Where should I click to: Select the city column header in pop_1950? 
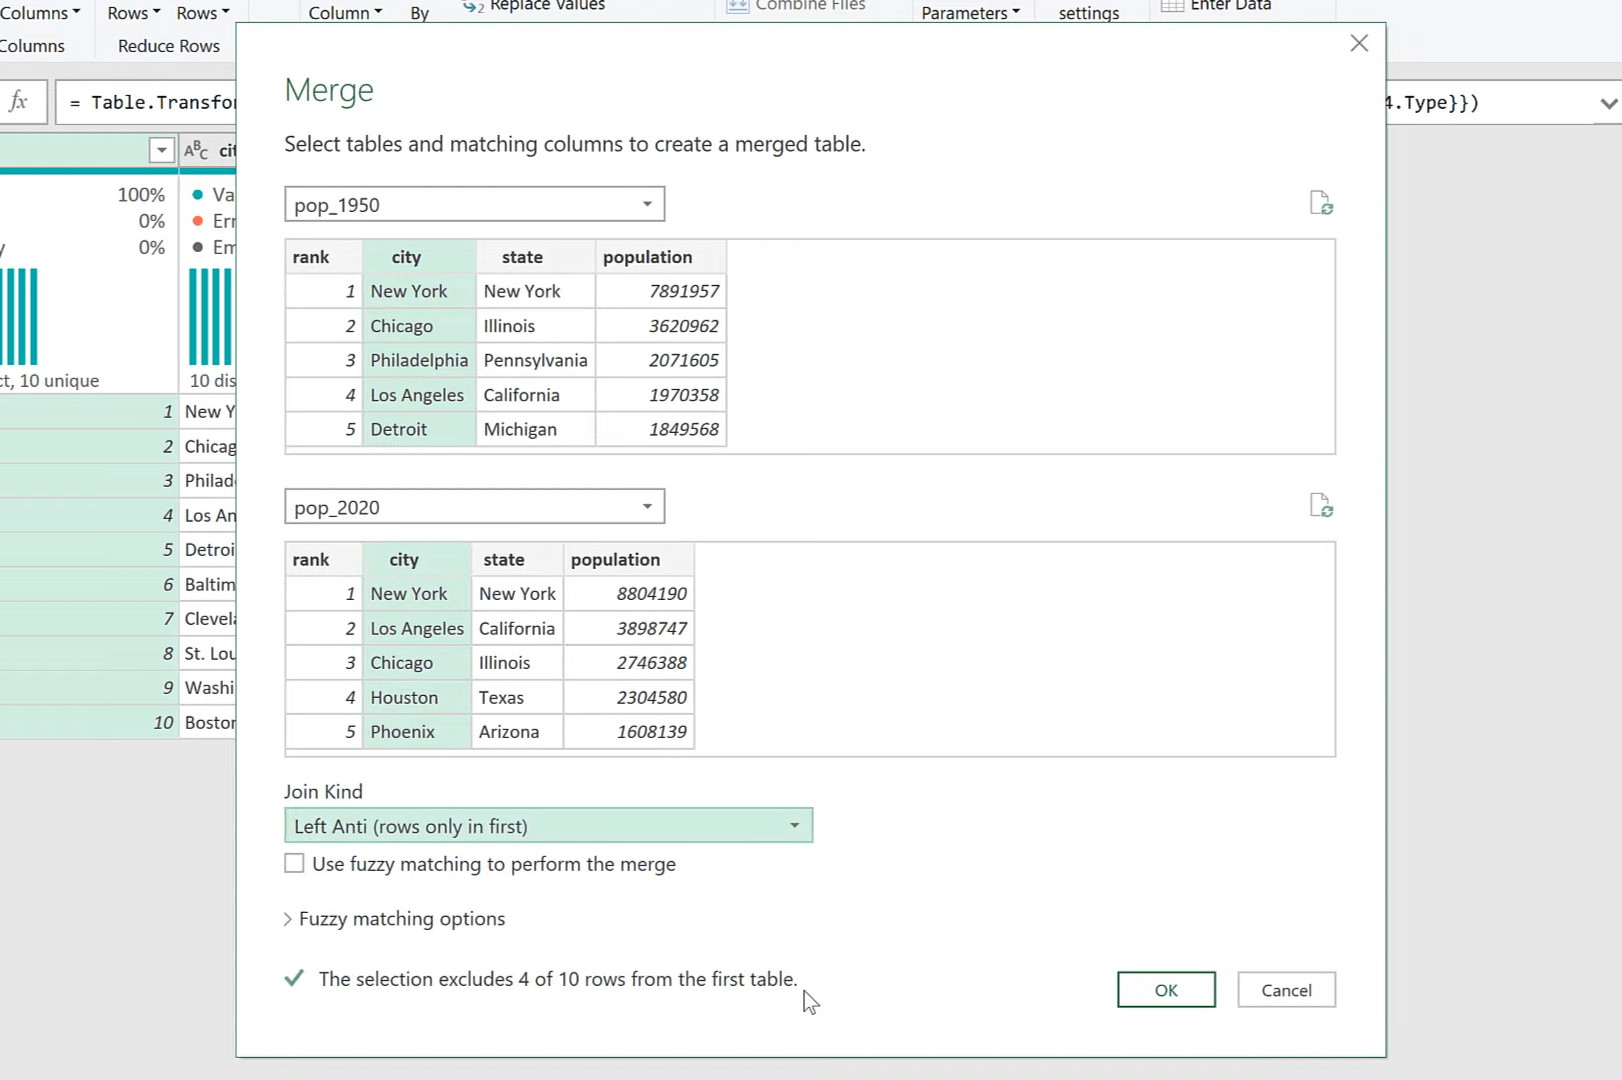419,257
